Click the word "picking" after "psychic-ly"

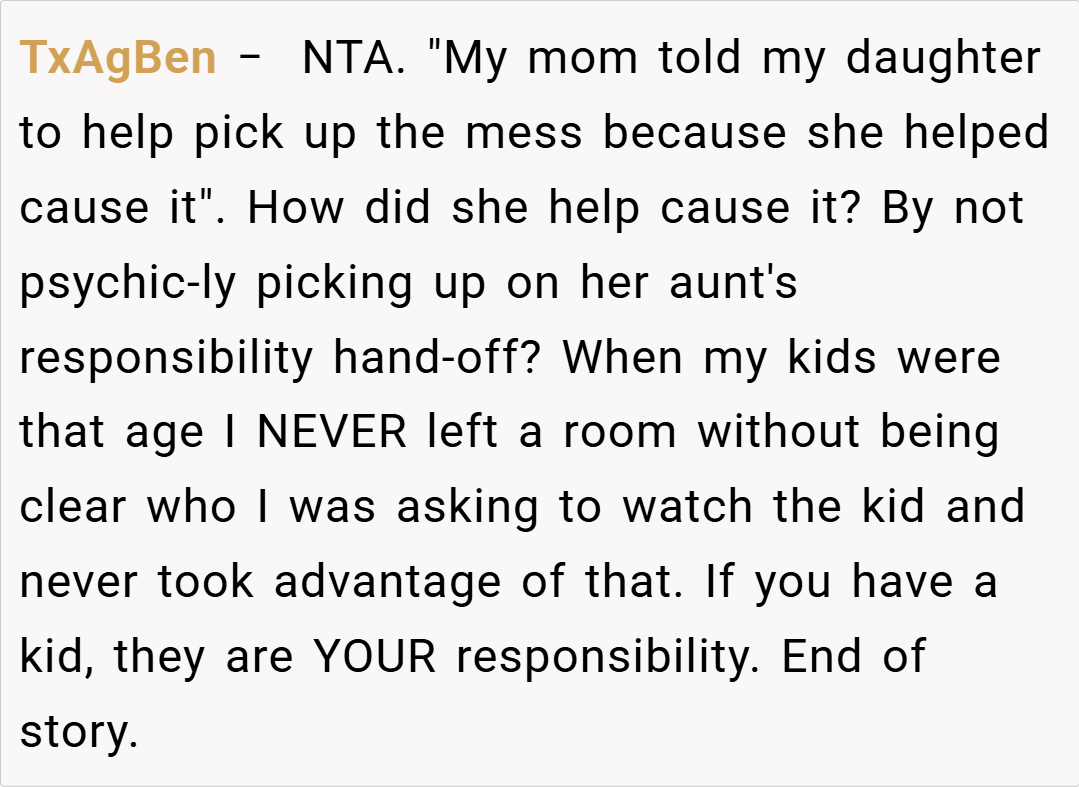point(334,283)
